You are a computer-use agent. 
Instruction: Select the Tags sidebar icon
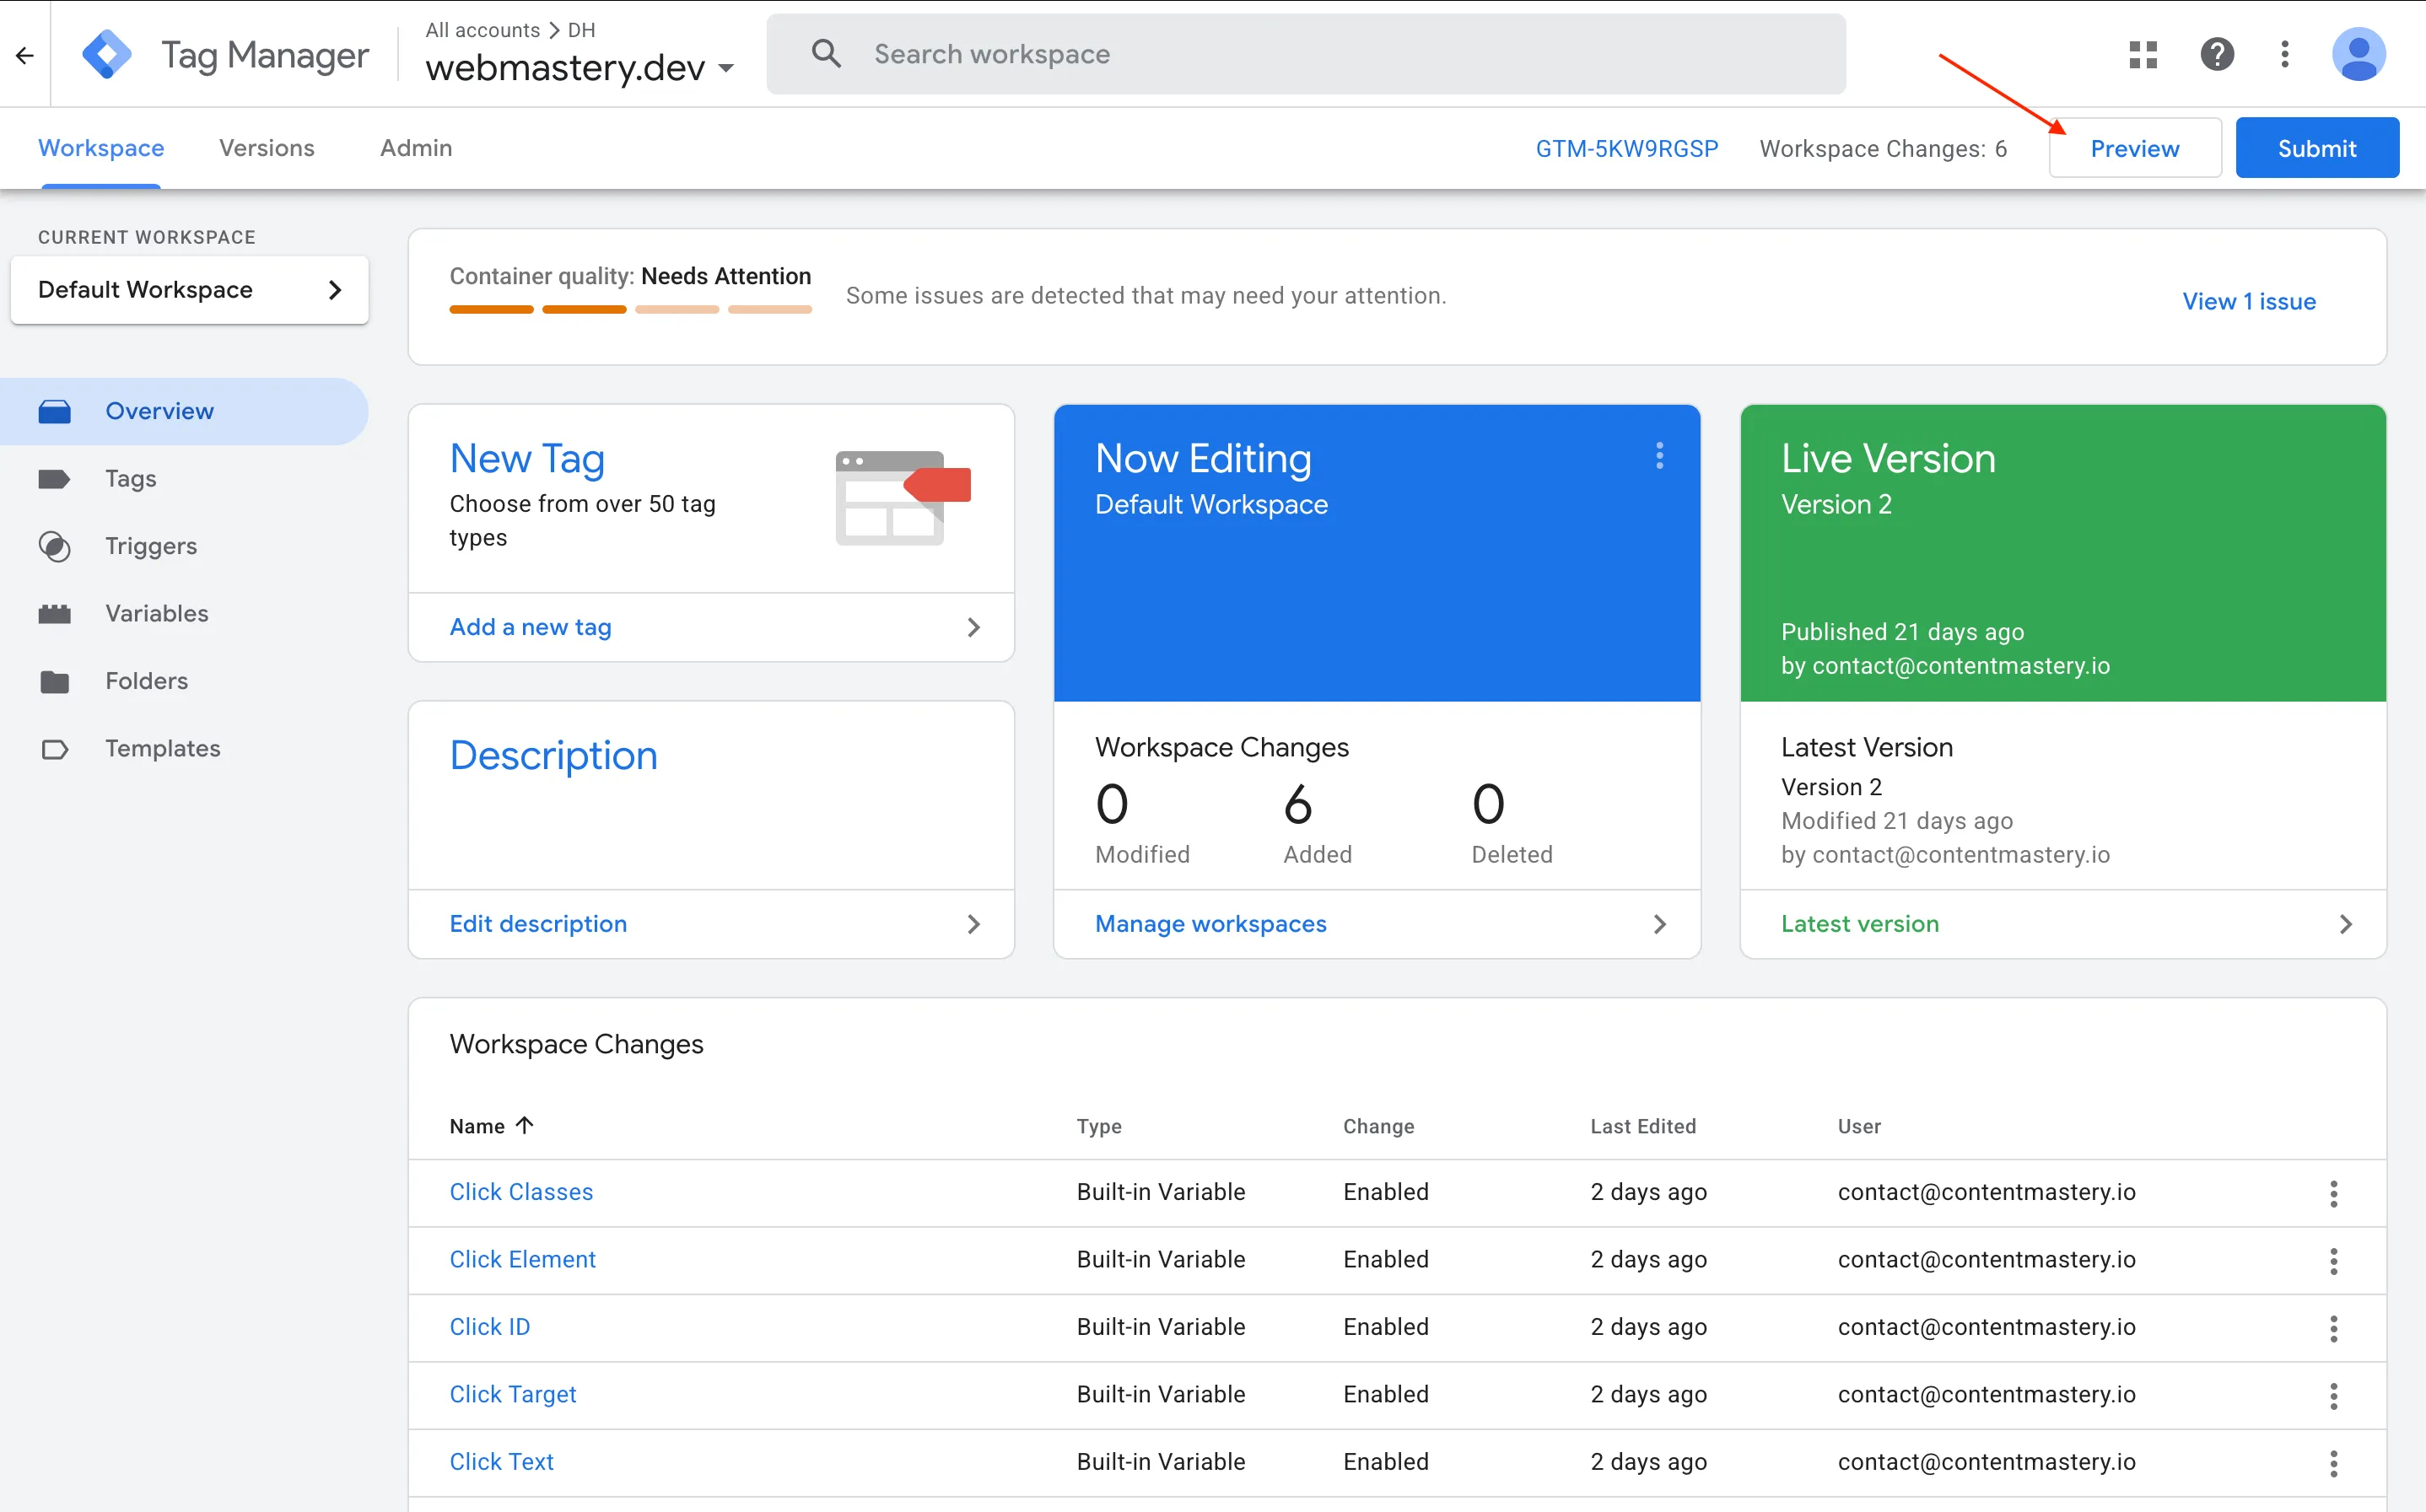coord(55,478)
